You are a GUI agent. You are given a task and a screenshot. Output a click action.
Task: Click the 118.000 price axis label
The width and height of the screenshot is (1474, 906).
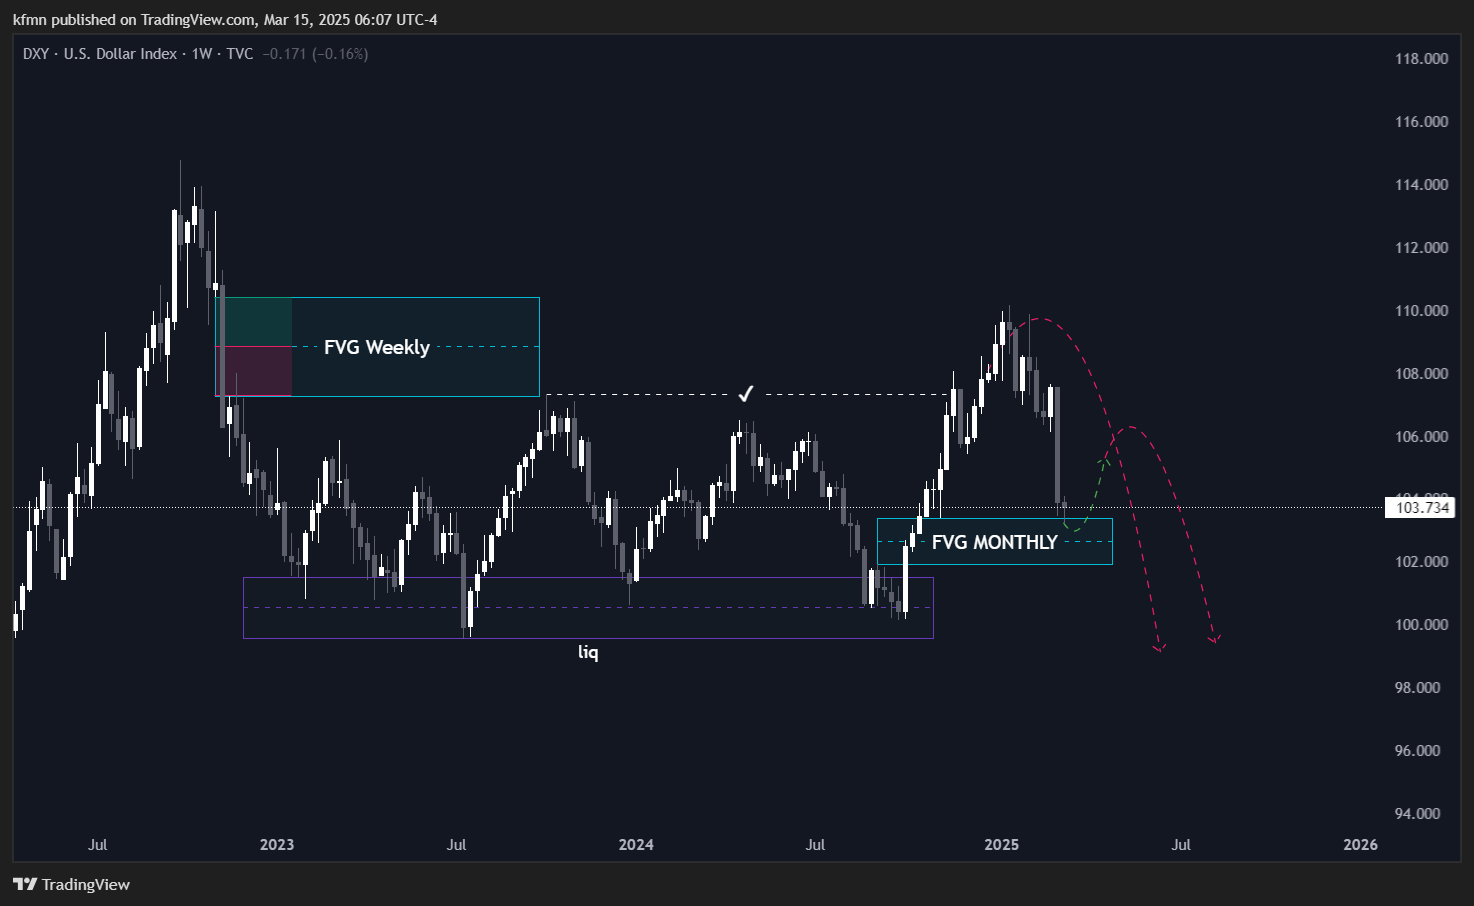pos(1421,59)
